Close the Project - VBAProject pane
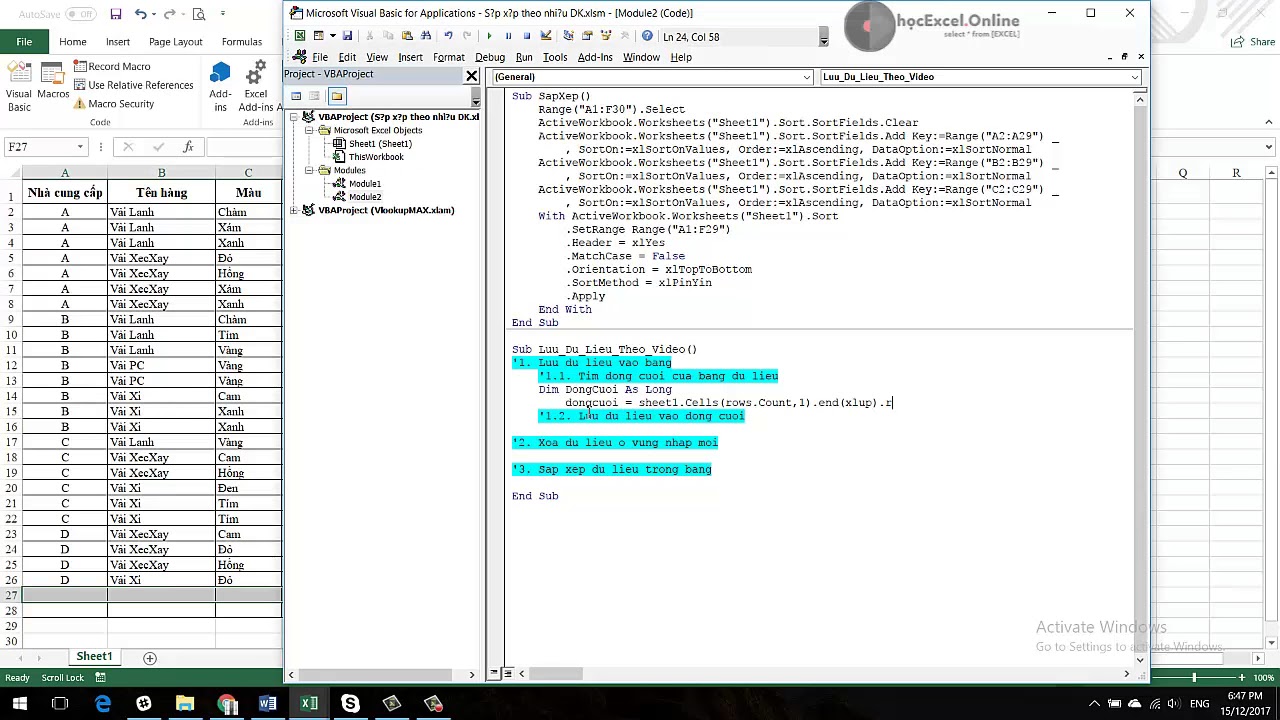The image size is (1280, 720). click(x=472, y=75)
